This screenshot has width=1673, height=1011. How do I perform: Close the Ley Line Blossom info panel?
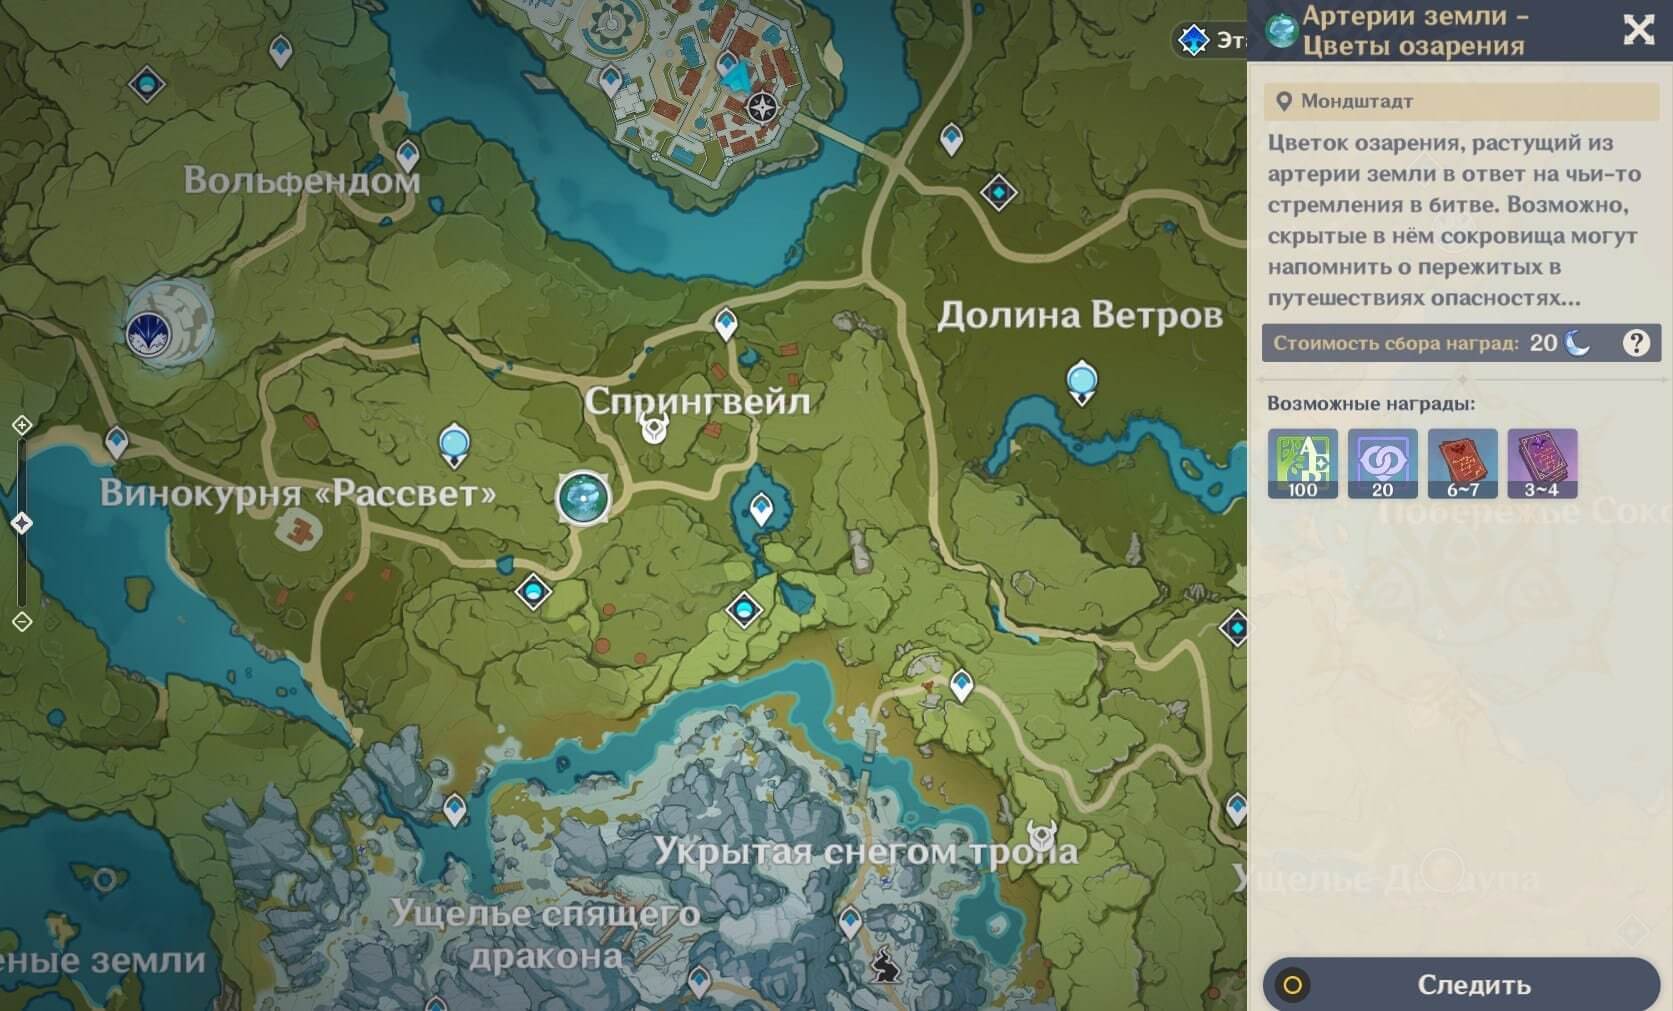pos(1638,30)
